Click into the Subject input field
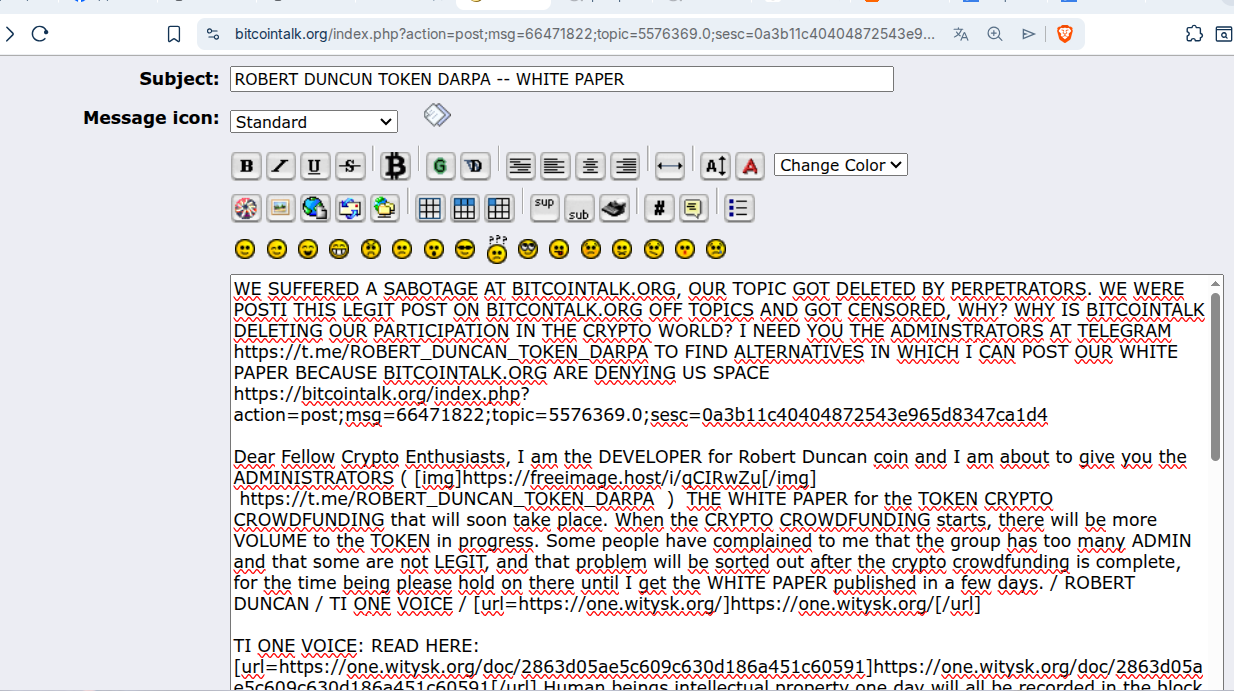This screenshot has height=691, width=1234. 562,80
